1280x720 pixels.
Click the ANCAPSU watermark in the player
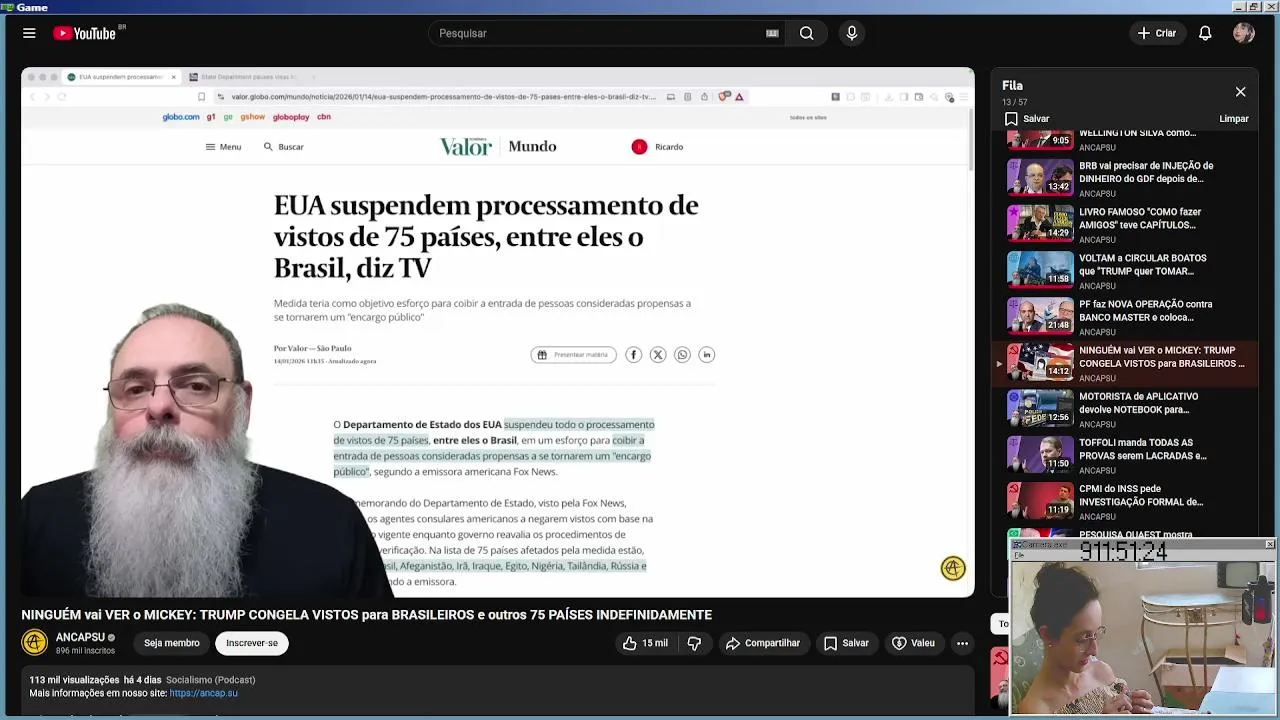(953, 568)
